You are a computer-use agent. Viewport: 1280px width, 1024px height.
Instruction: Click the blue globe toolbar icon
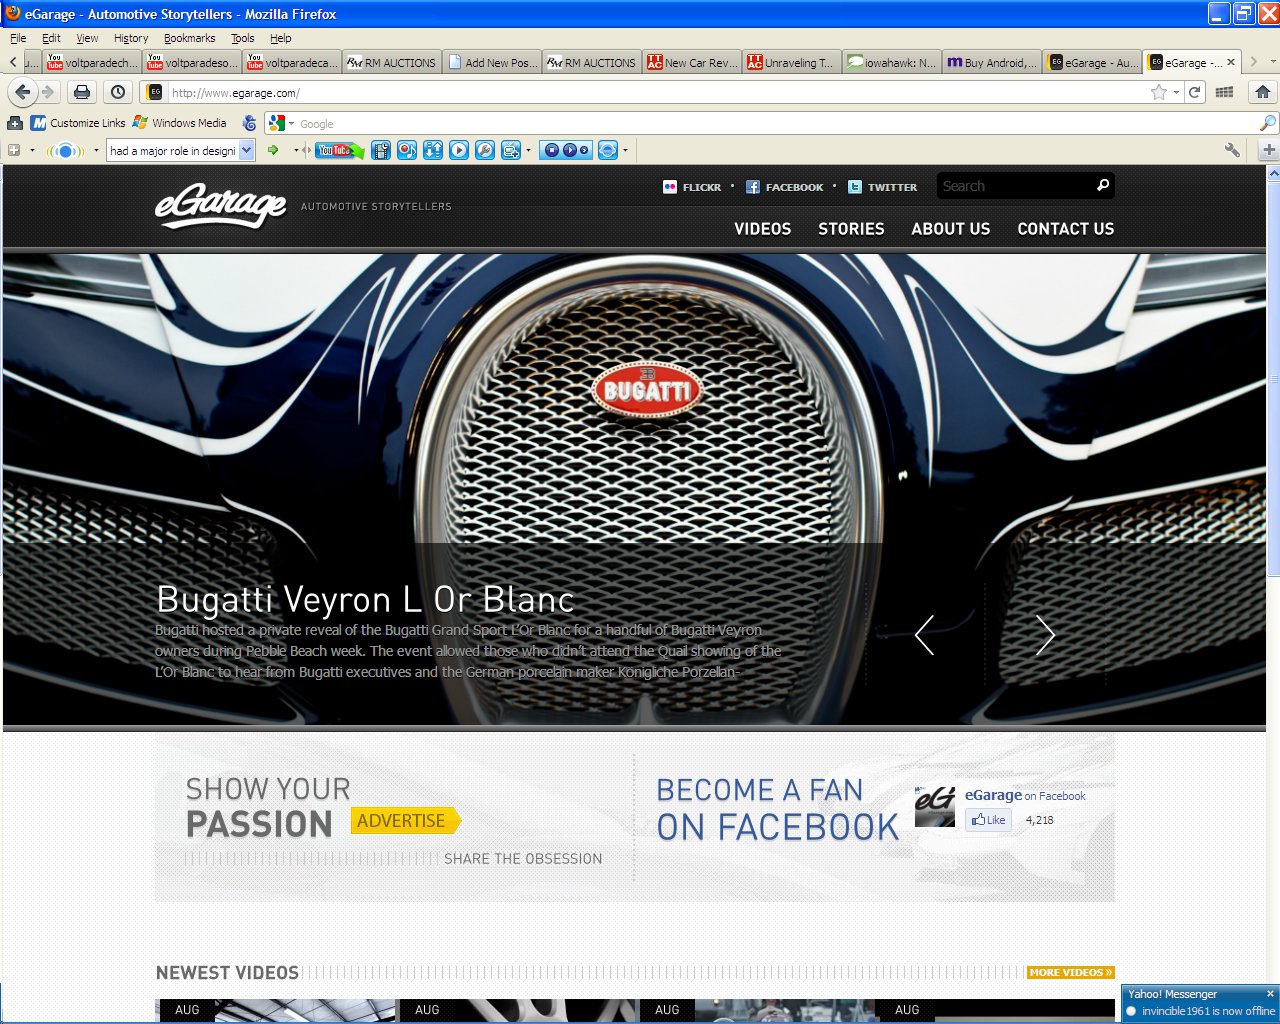pyautogui.click(x=607, y=150)
